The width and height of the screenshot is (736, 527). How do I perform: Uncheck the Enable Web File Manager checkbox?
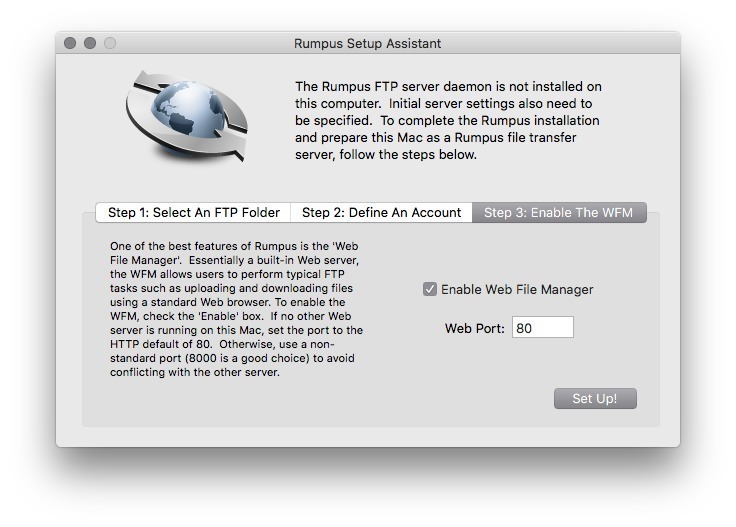click(429, 289)
